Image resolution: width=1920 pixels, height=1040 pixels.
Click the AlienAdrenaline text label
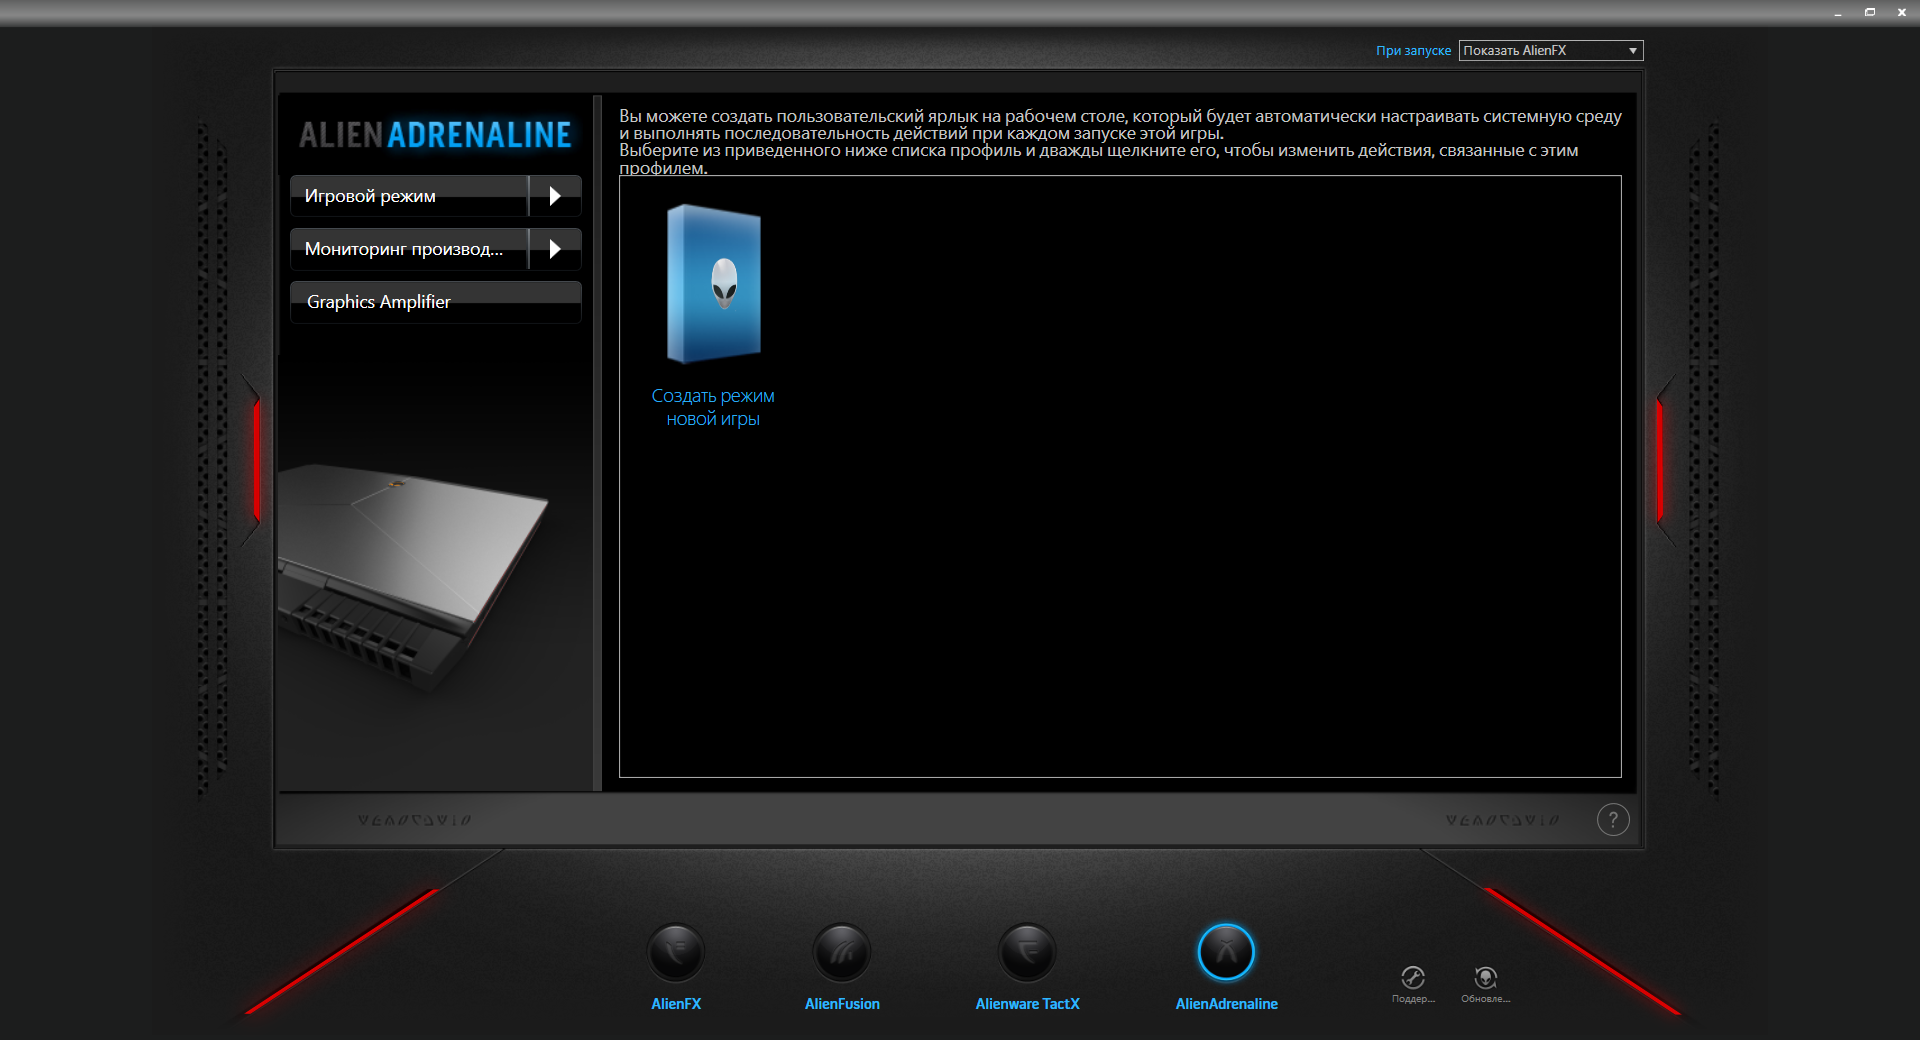[1226, 1004]
